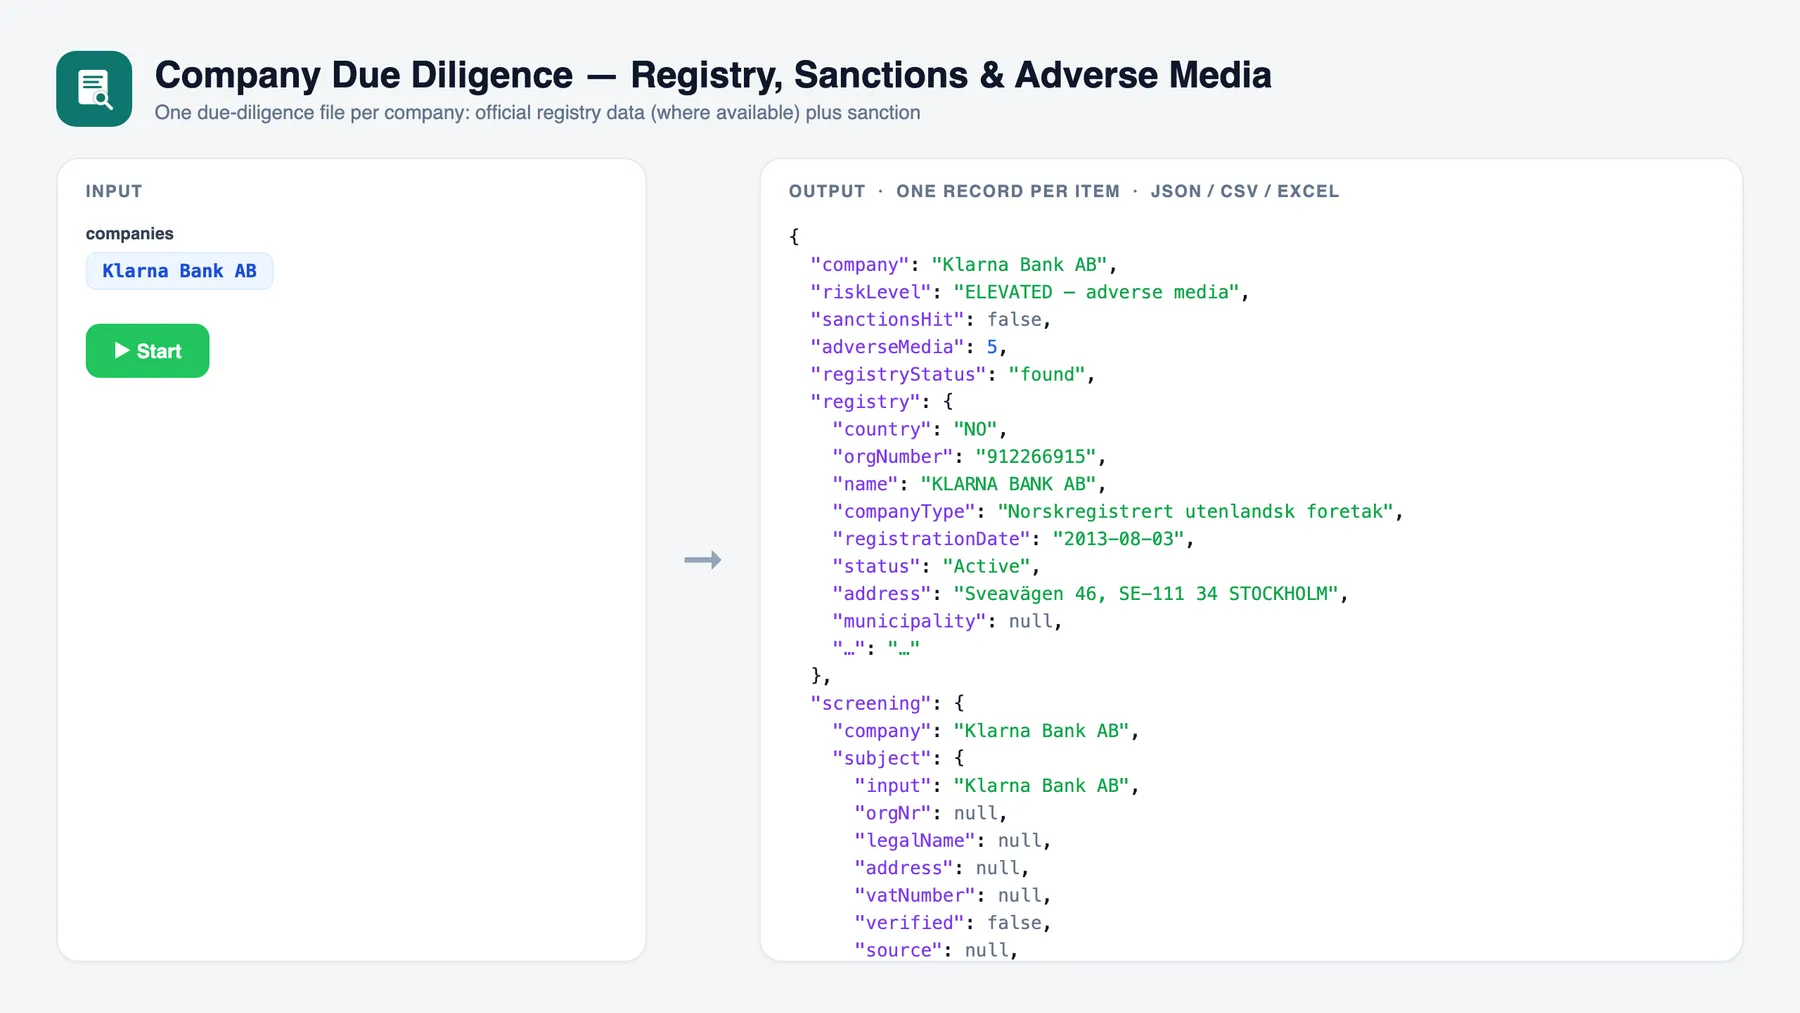Select the Sveavägen 46 address line
1800x1013 pixels.
point(1091,594)
